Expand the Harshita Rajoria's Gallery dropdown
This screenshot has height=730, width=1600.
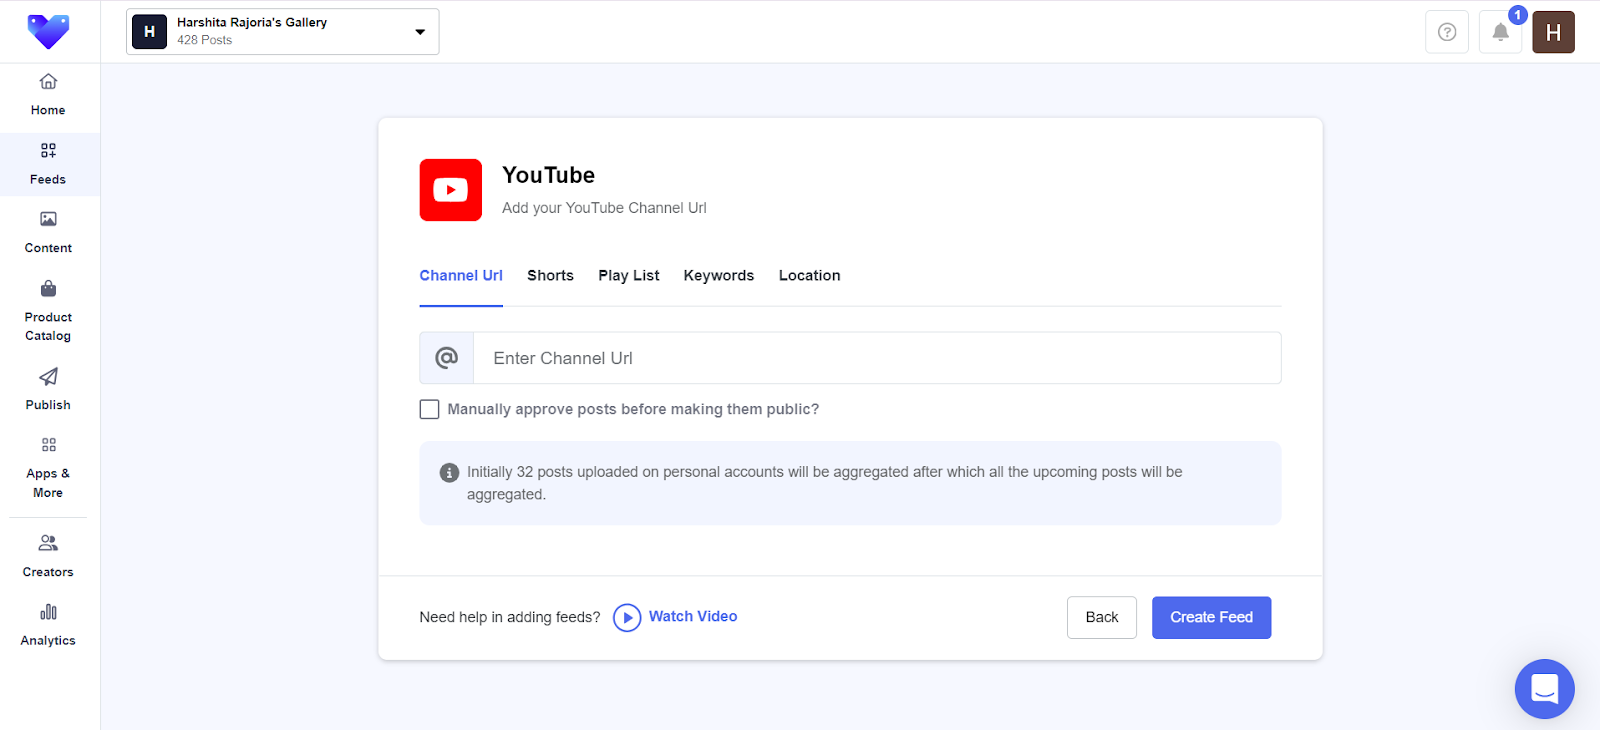(x=283, y=32)
